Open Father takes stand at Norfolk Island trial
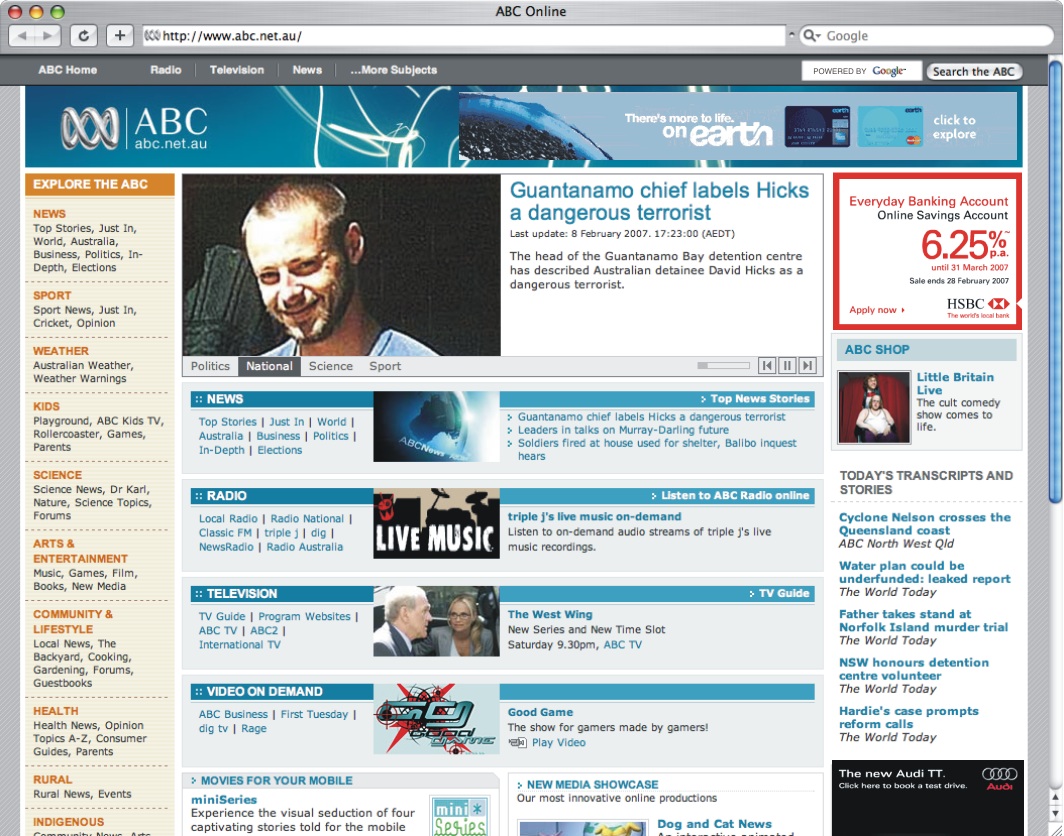Image resolution: width=1064 pixels, height=836 pixels. point(924,621)
